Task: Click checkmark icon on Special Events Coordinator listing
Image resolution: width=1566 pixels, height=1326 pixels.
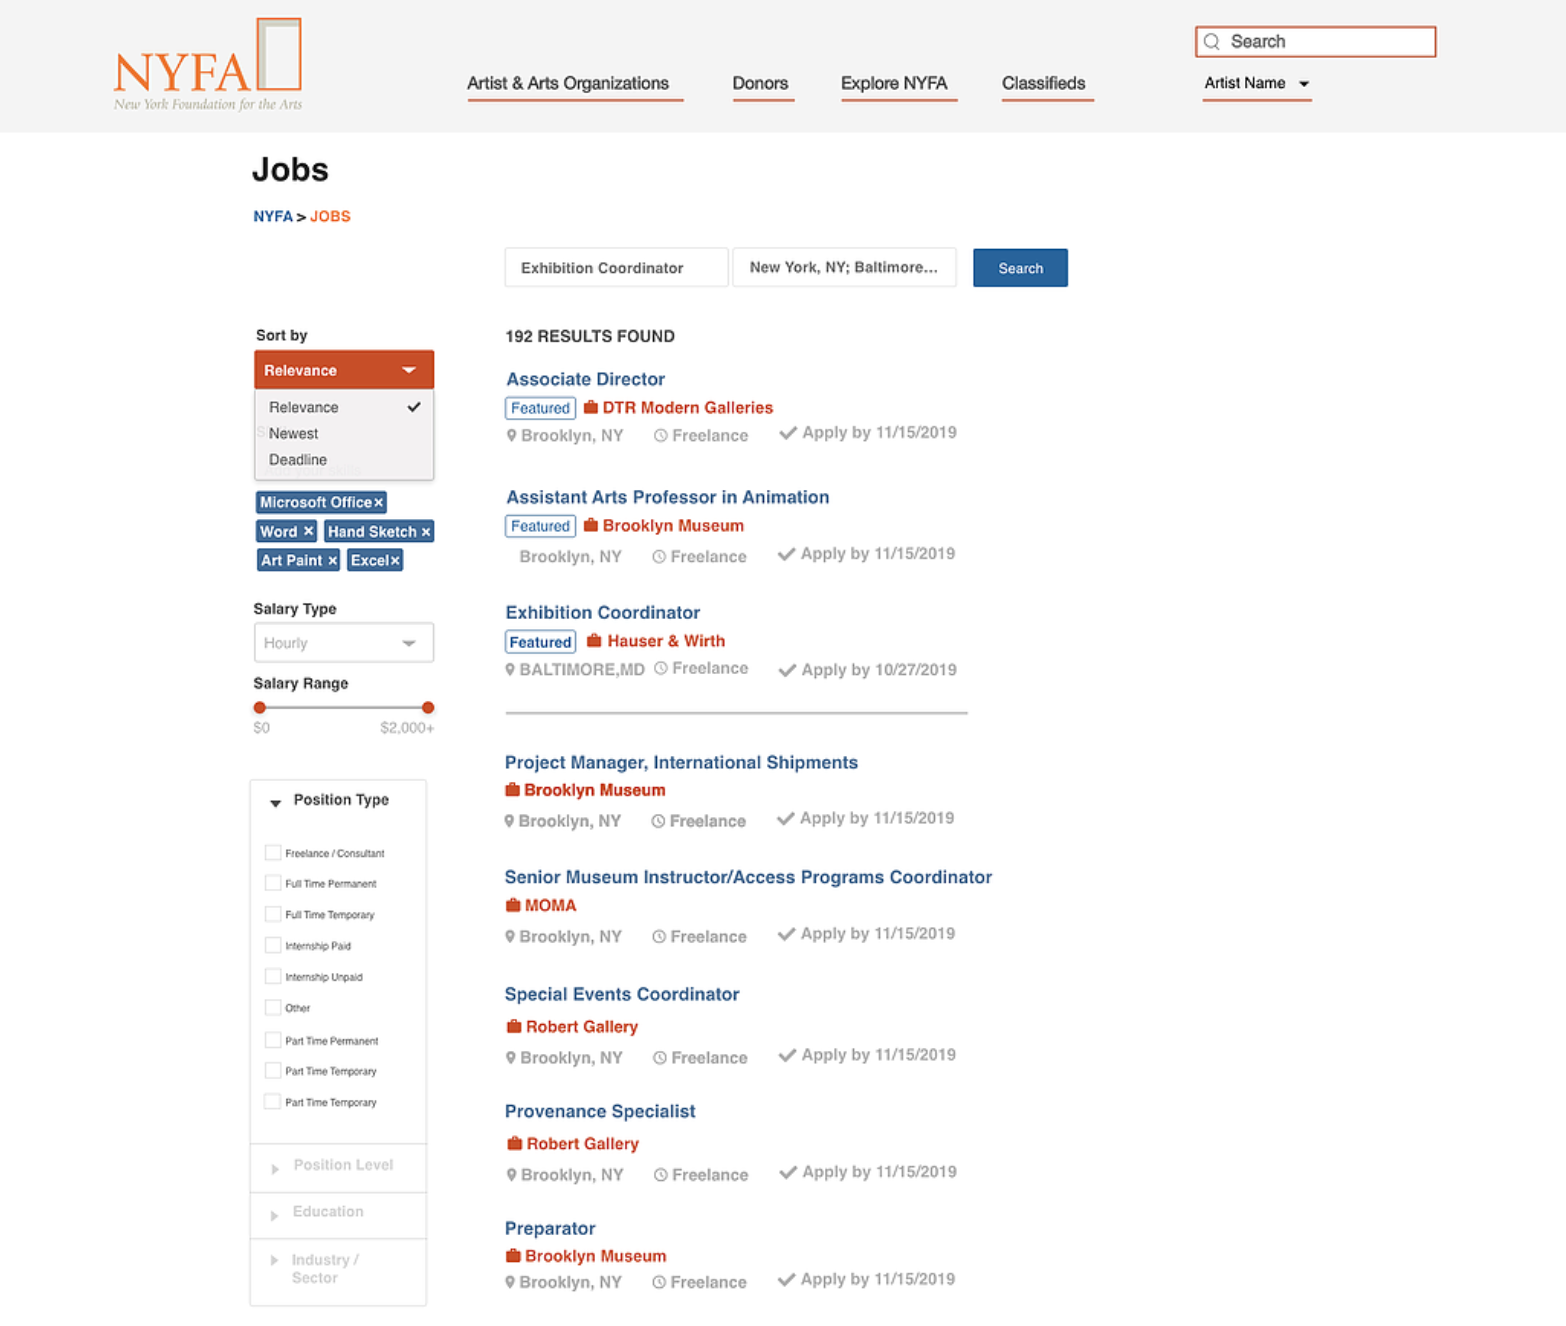Action: tap(788, 1055)
